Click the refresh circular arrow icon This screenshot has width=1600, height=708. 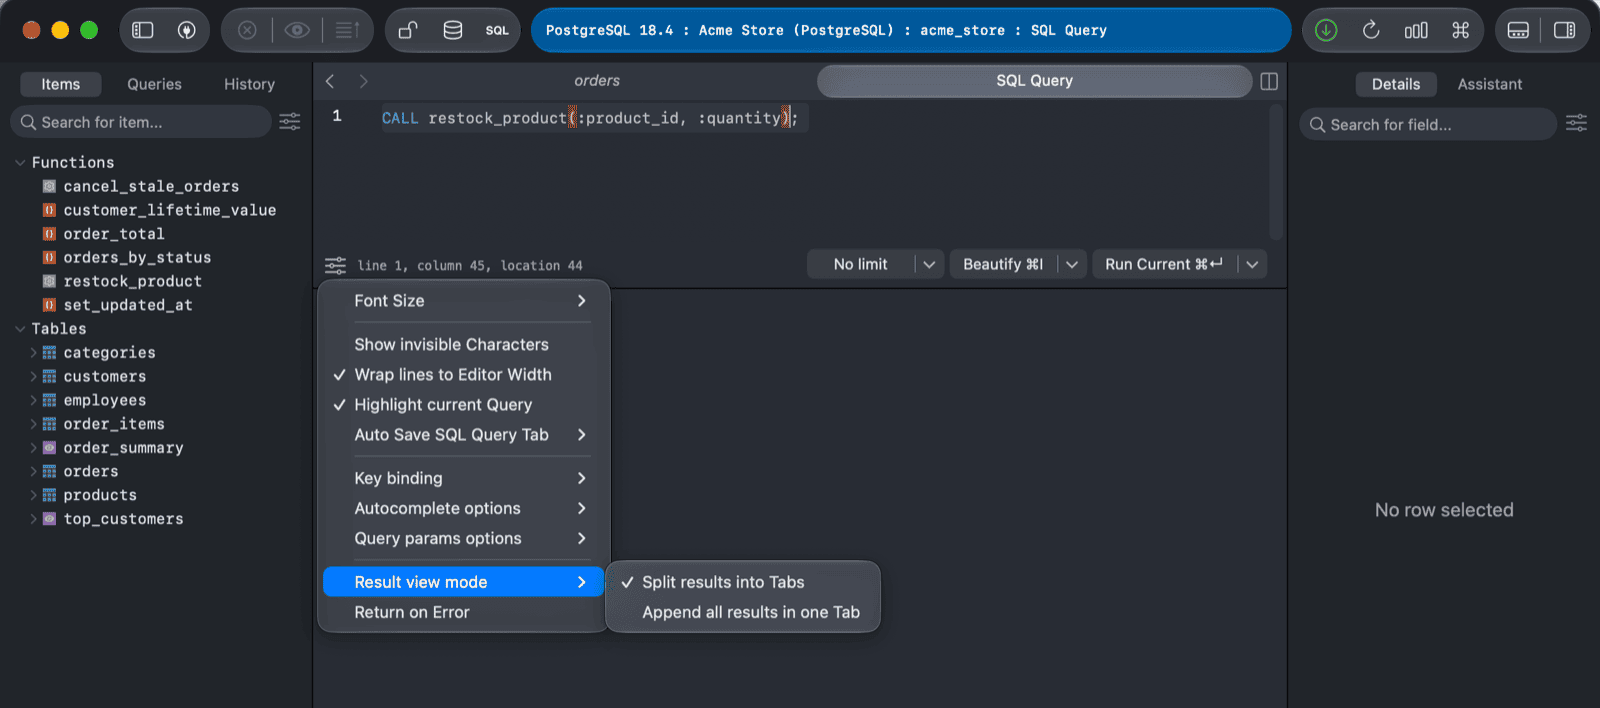pyautogui.click(x=1371, y=30)
